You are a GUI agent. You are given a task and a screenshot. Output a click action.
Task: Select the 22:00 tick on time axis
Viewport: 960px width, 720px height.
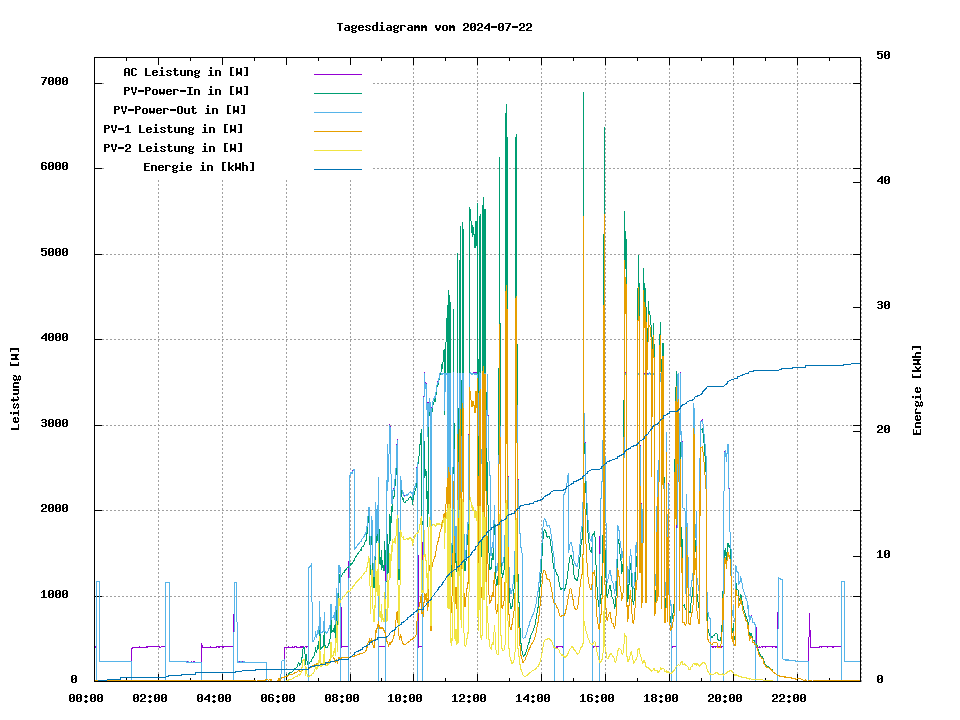pyautogui.click(x=788, y=698)
